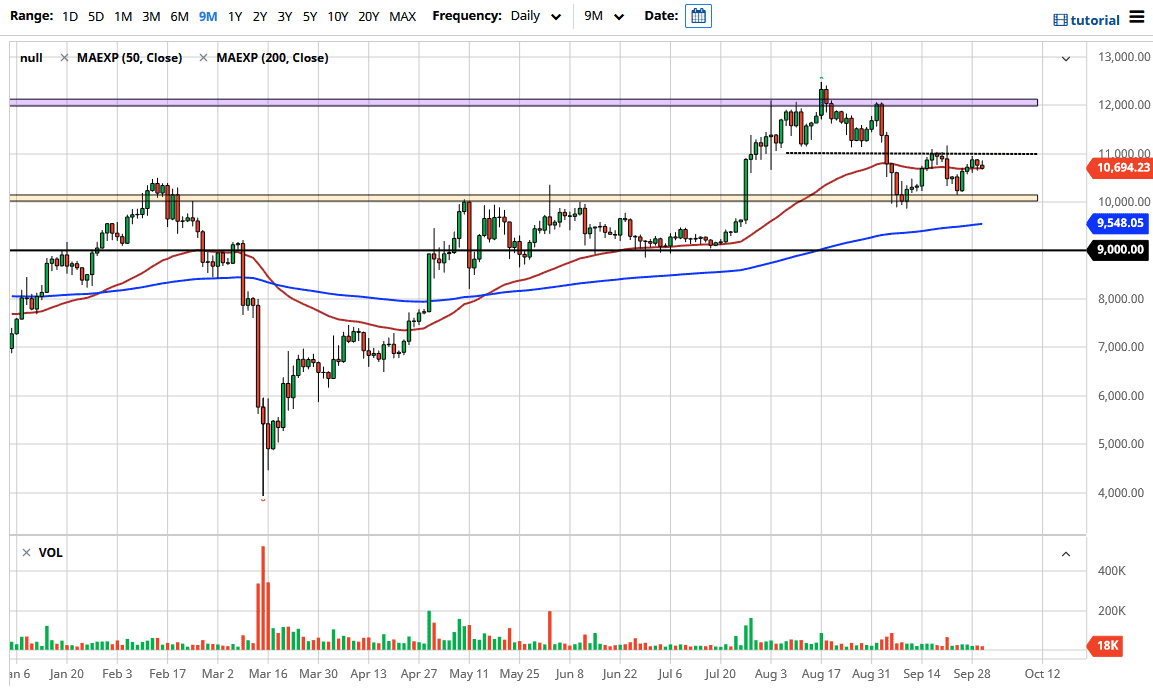Click the 400K volume axis label
1153x689 pixels.
[1112, 571]
